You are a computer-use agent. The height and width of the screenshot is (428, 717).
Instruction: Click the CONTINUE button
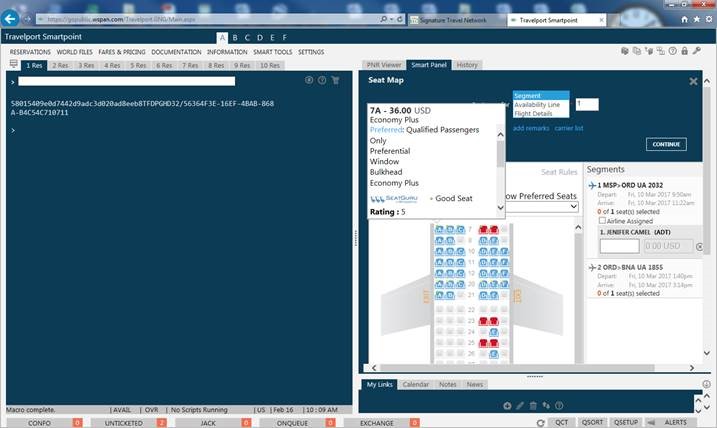tap(666, 144)
